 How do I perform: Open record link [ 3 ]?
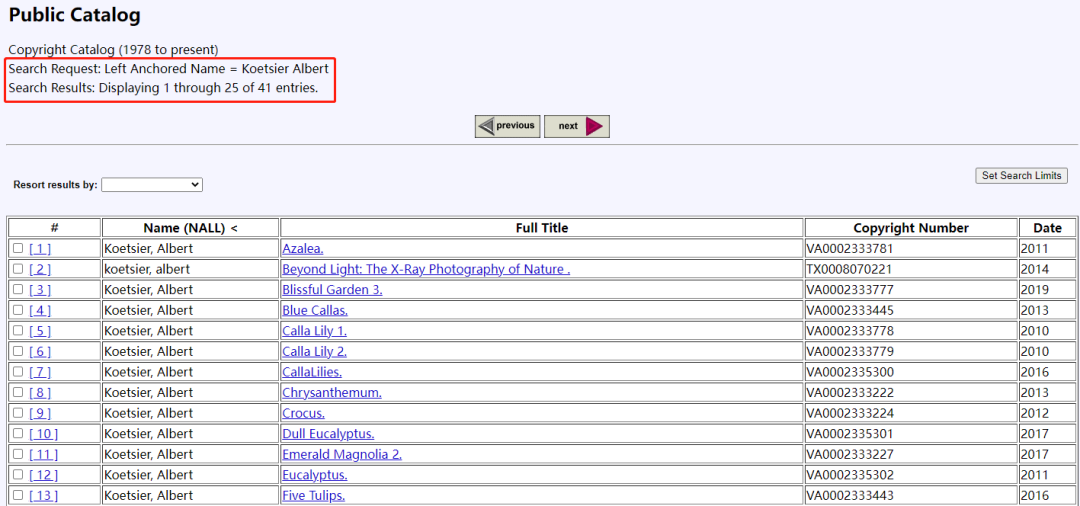point(40,290)
